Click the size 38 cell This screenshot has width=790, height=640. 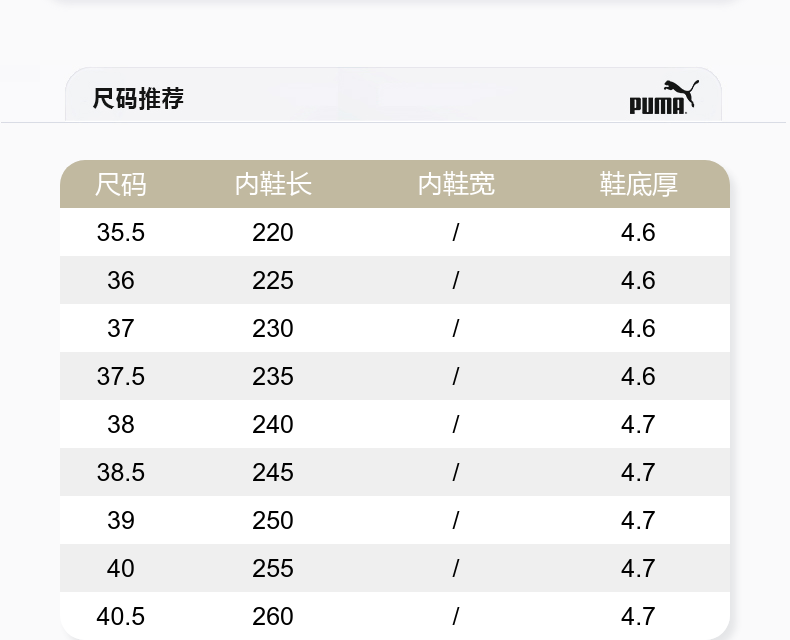pos(121,425)
